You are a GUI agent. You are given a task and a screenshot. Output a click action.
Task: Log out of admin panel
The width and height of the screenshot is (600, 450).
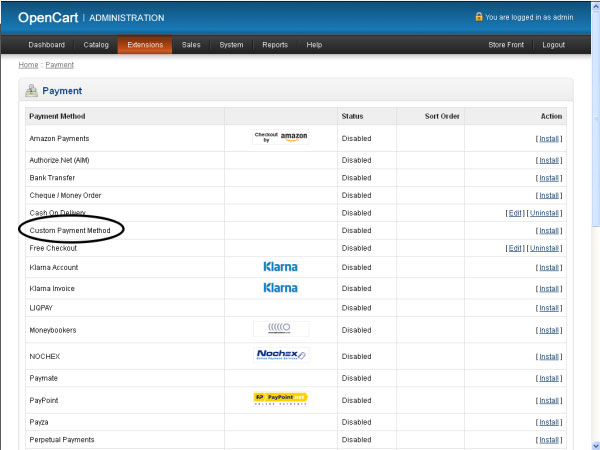tap(553, 45)
